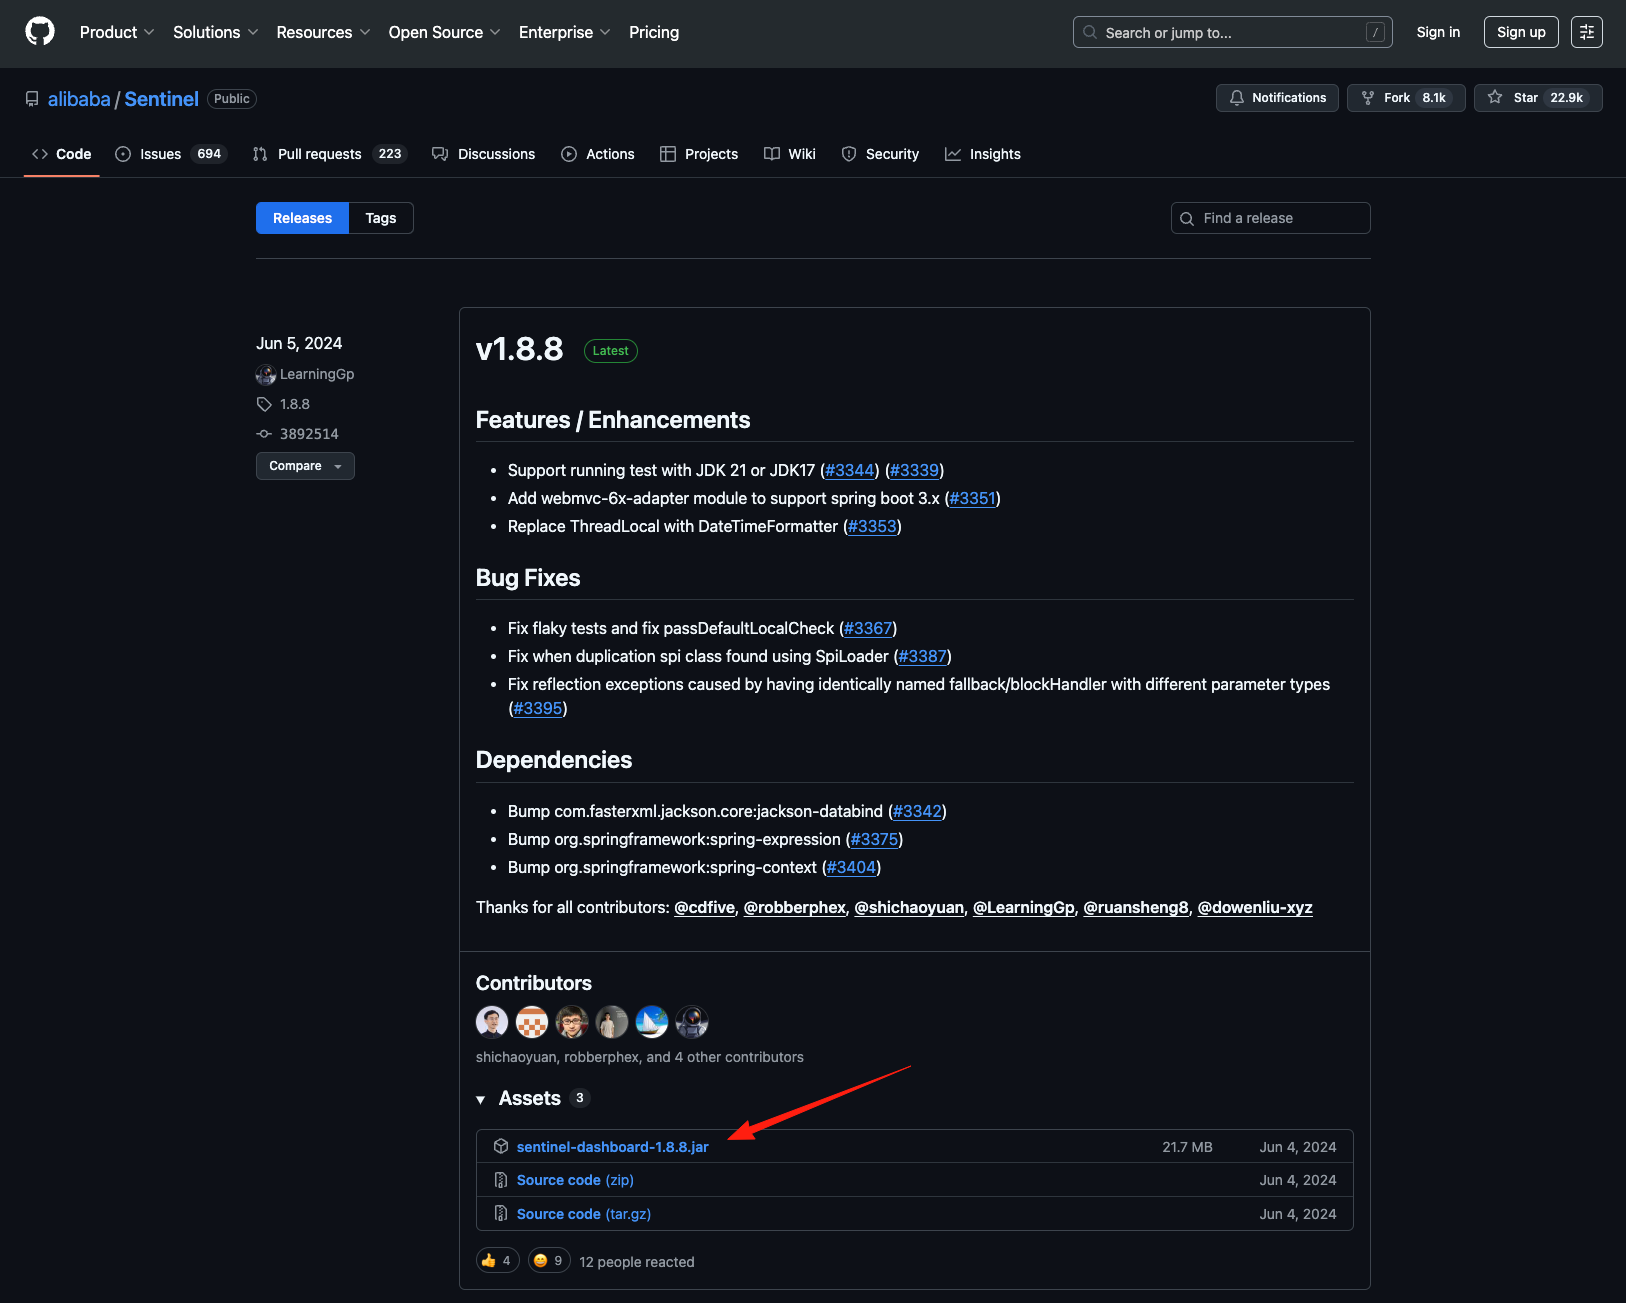Open the @robberphex mention

coord(795,907)
